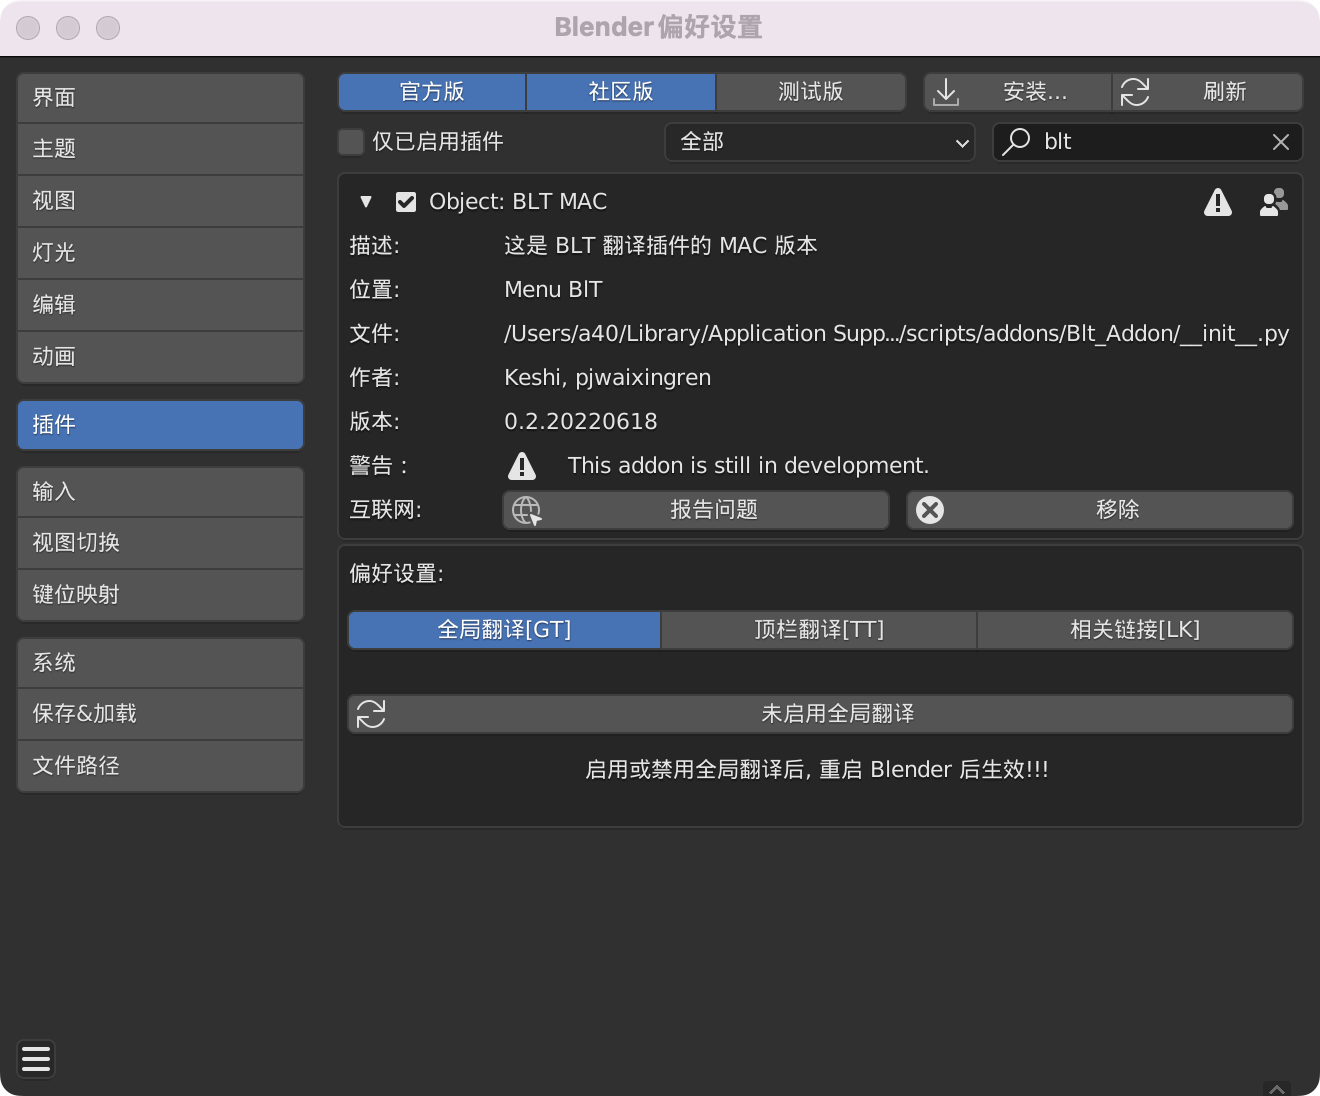Viewport: 1320px width, 1096px height.
Task: Open the hamburger menu at bottom left
Action: (x=36, y=1059)
